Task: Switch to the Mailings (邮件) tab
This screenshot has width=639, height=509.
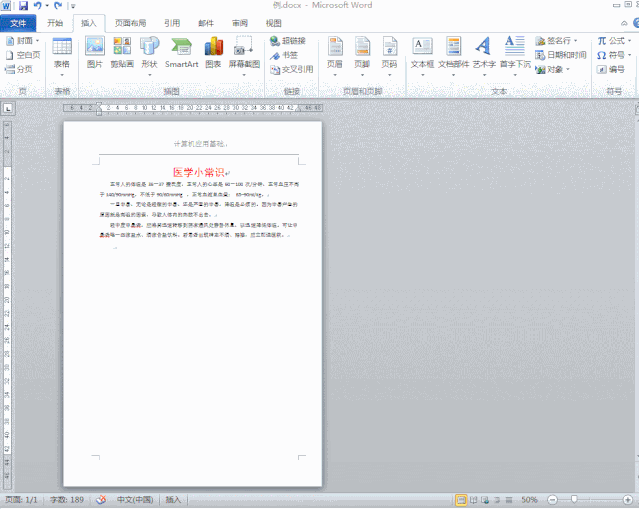Action: click(x=206, y=23)
